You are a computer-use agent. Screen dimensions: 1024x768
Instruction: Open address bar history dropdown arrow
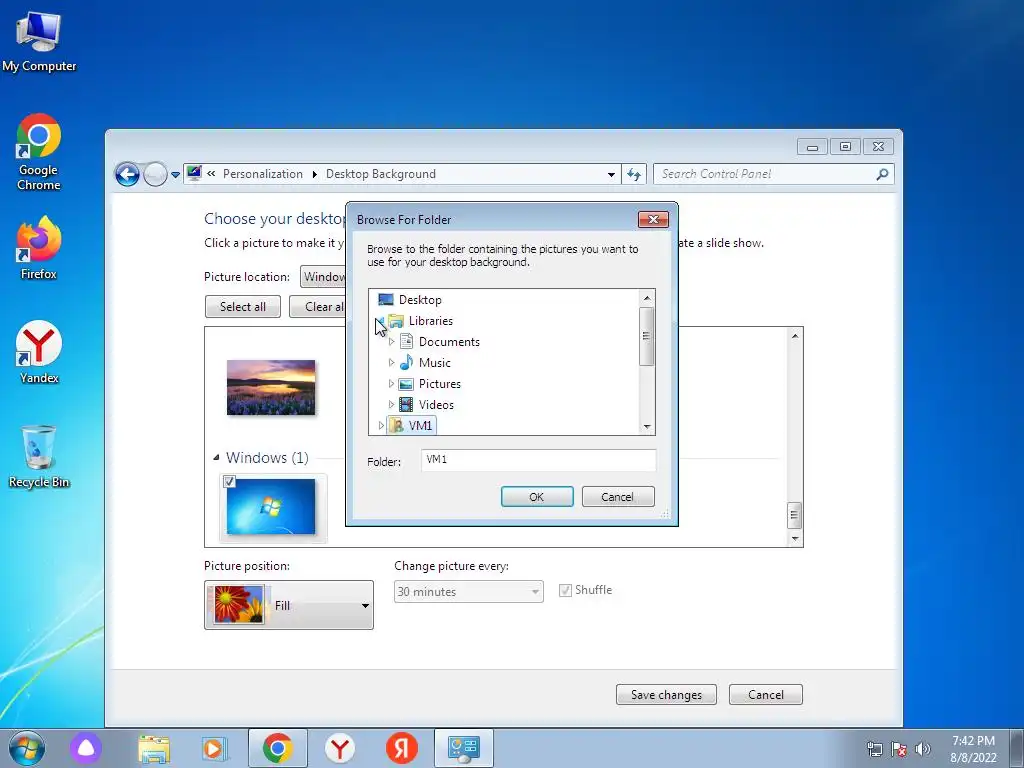point(611,174)
